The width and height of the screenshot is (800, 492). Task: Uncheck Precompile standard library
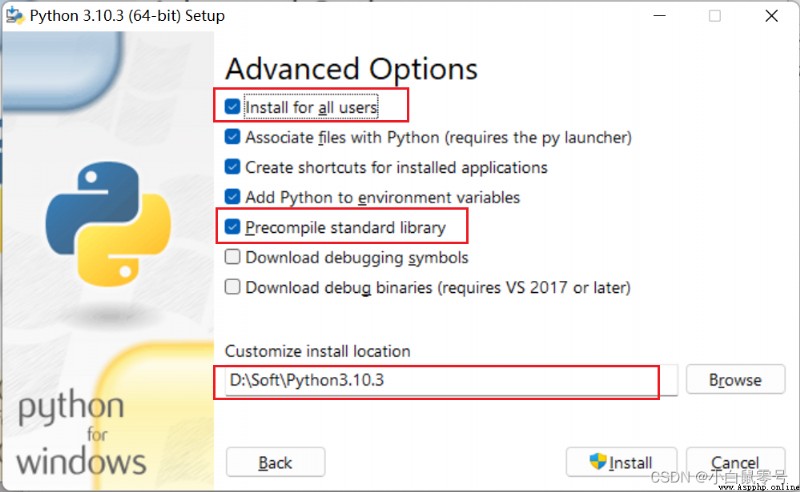(x=232, y=227)
